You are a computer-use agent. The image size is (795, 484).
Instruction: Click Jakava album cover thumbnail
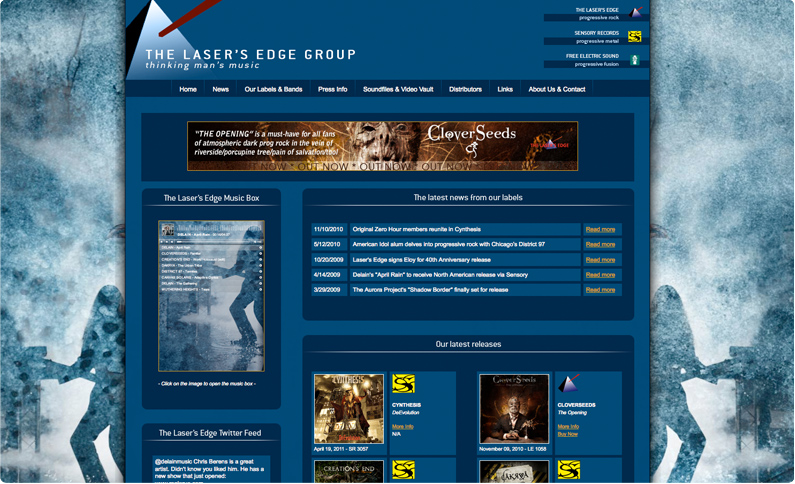(514, 471)
